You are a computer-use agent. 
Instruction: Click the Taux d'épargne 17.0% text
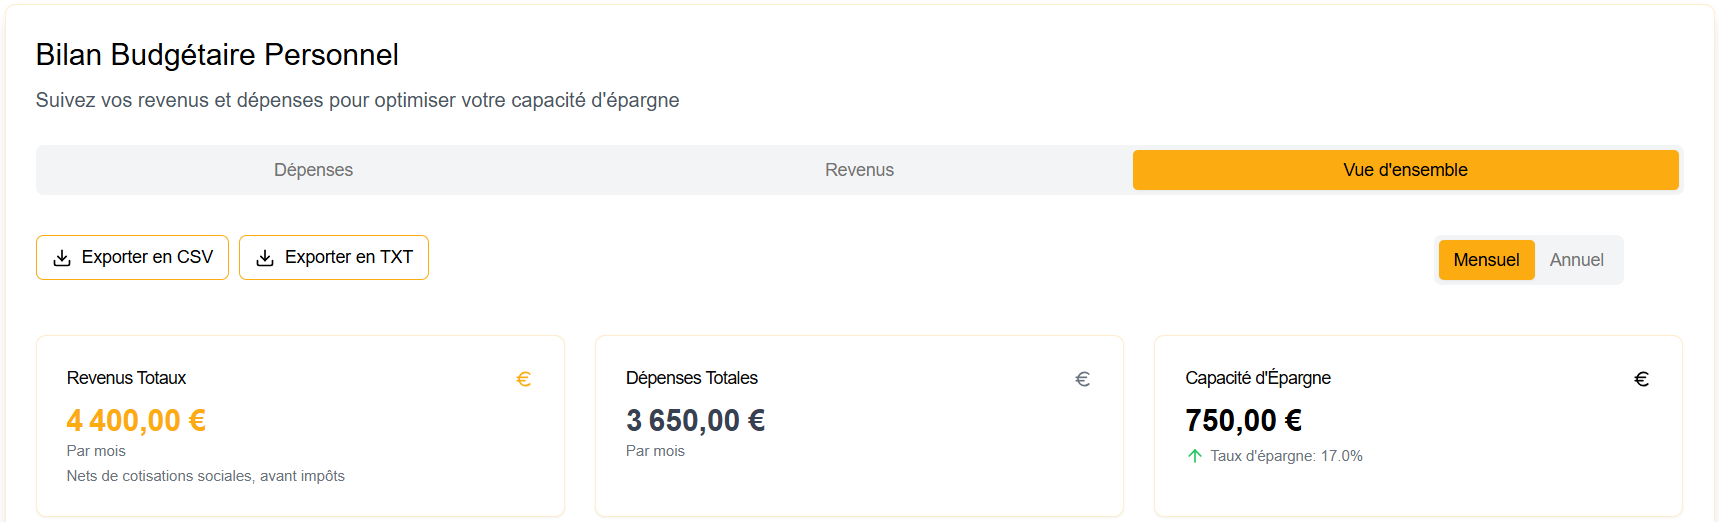tap(1286, 456)
